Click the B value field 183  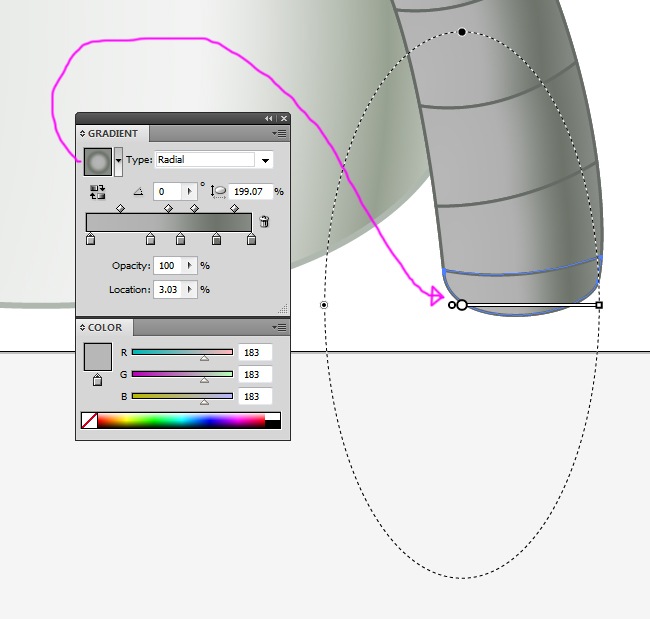[255, 396]
